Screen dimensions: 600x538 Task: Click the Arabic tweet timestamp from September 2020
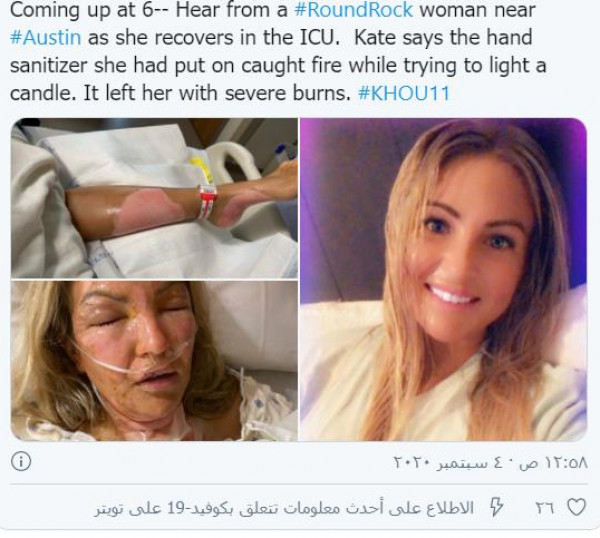[490, 463]
